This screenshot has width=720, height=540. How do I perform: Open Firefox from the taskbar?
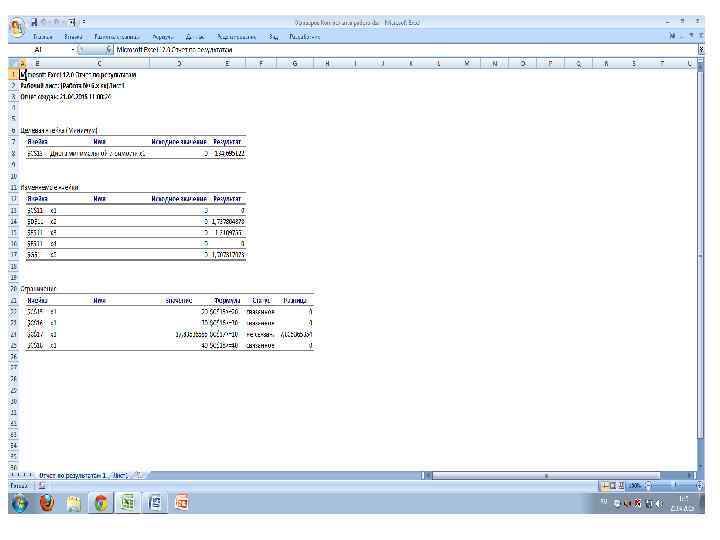pyautogui.click(x=47, y=503)
